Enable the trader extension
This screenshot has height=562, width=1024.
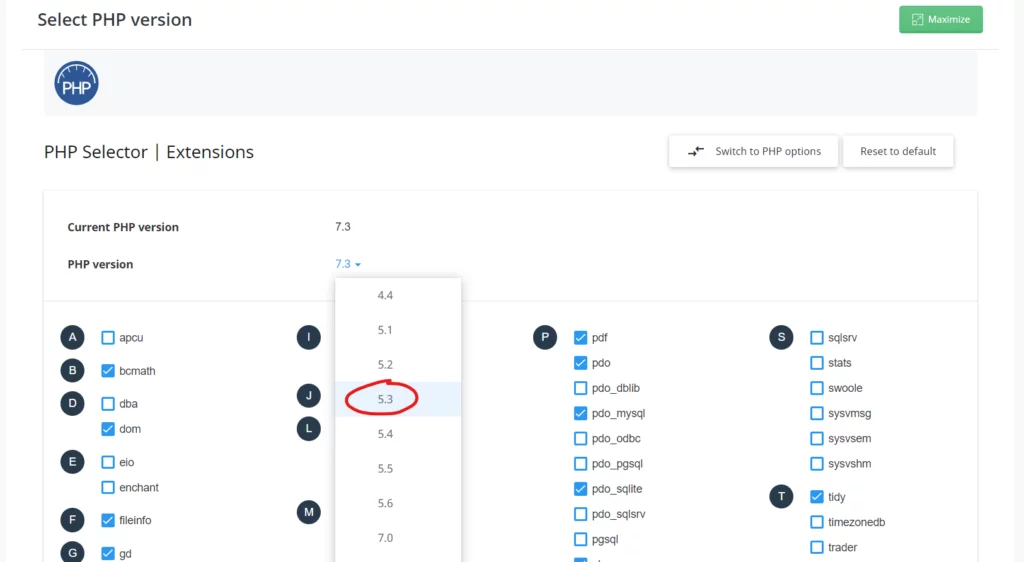click(817, 548)
